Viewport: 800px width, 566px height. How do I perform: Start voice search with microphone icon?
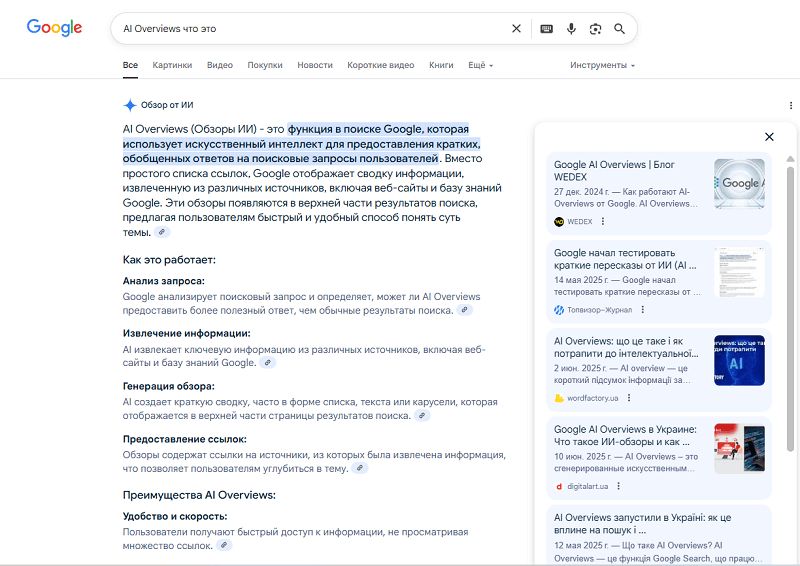click(x=571, y=29)
